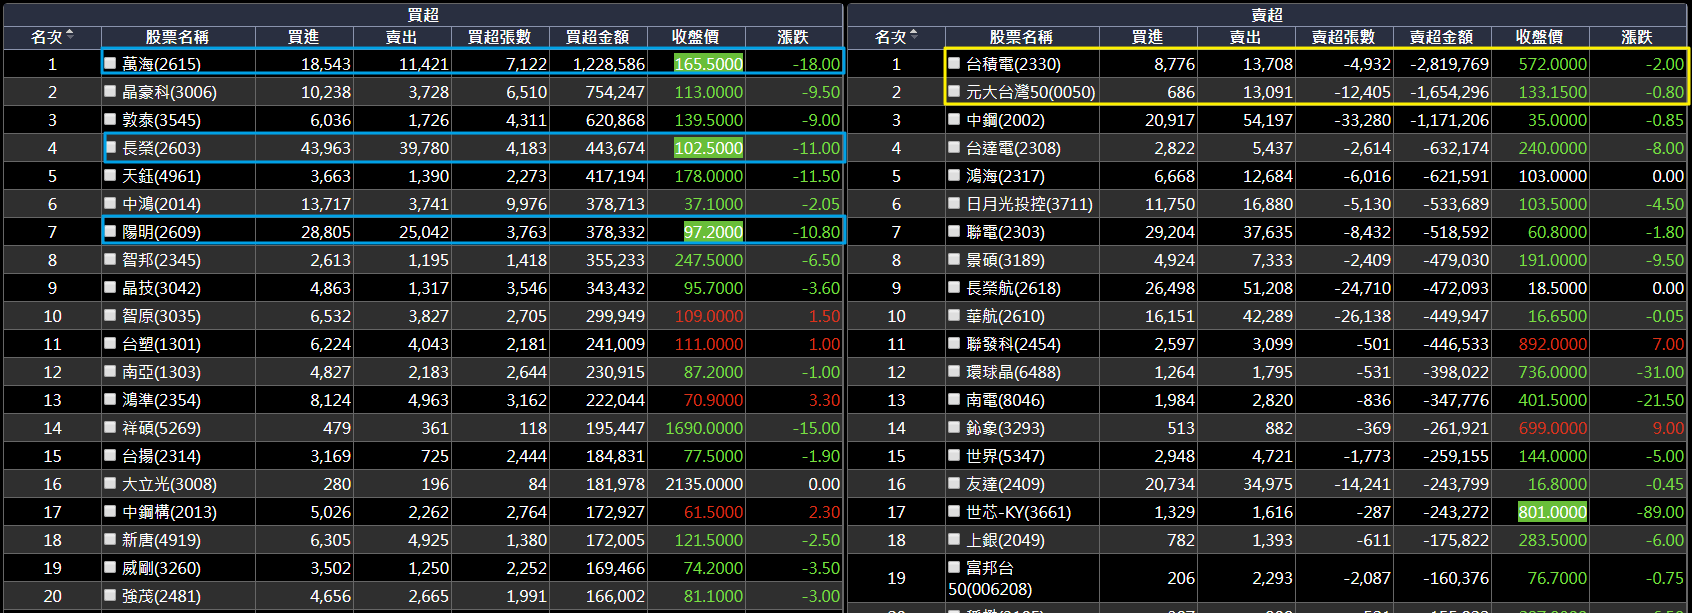Viewport: 1692px width, 613px height.
Task: Tick the checkbox for 晶豪科(3006)
Action: [111, 91]
